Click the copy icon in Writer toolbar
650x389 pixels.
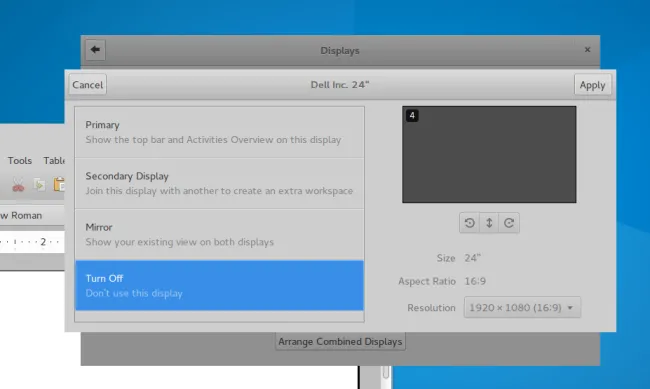(x=39, y=185)
